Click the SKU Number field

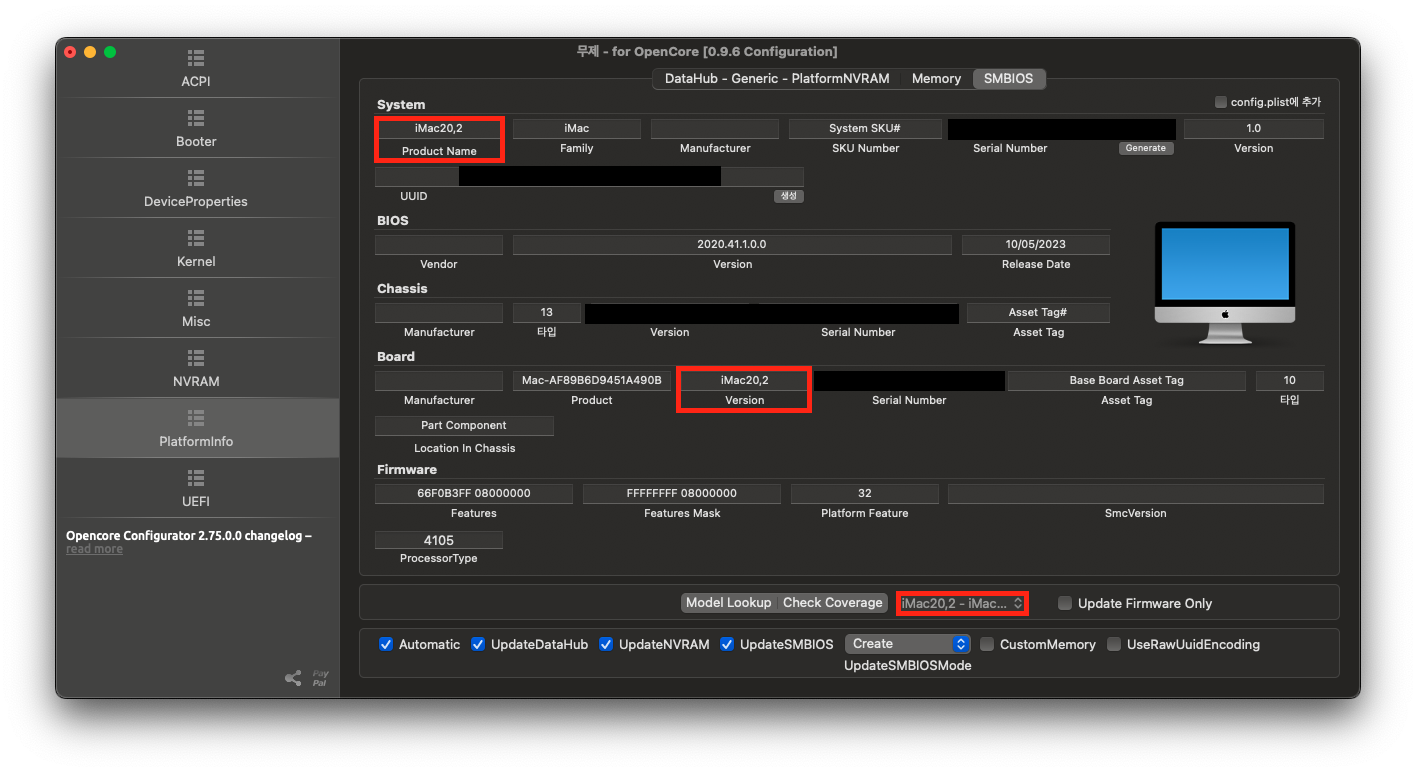[x=865, y=128]
